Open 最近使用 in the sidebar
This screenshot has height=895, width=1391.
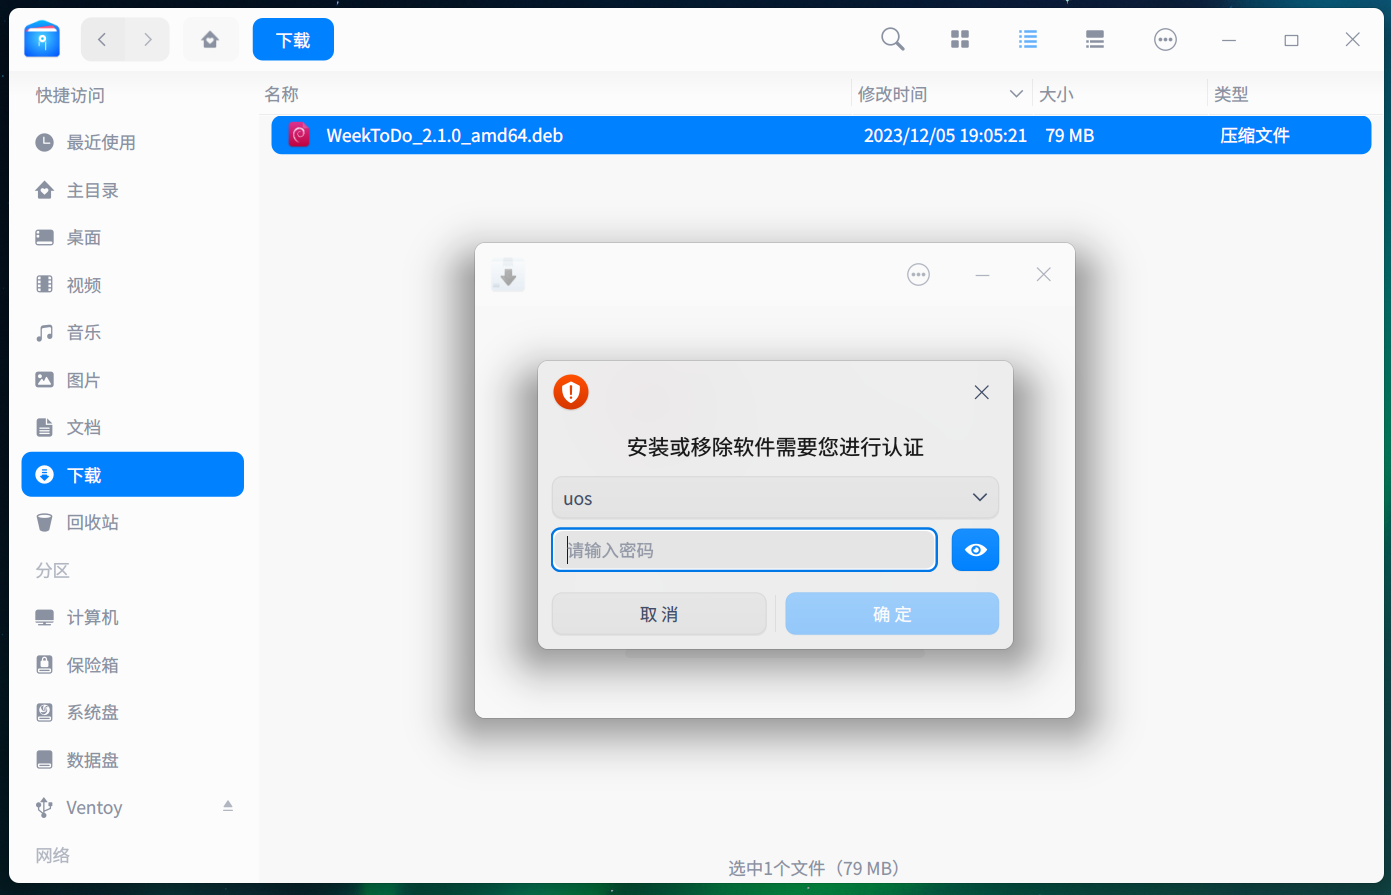point(132,143)
